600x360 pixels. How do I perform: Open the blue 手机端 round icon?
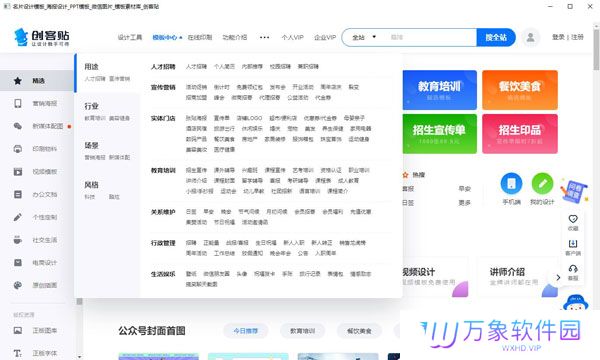click(511, 184)
